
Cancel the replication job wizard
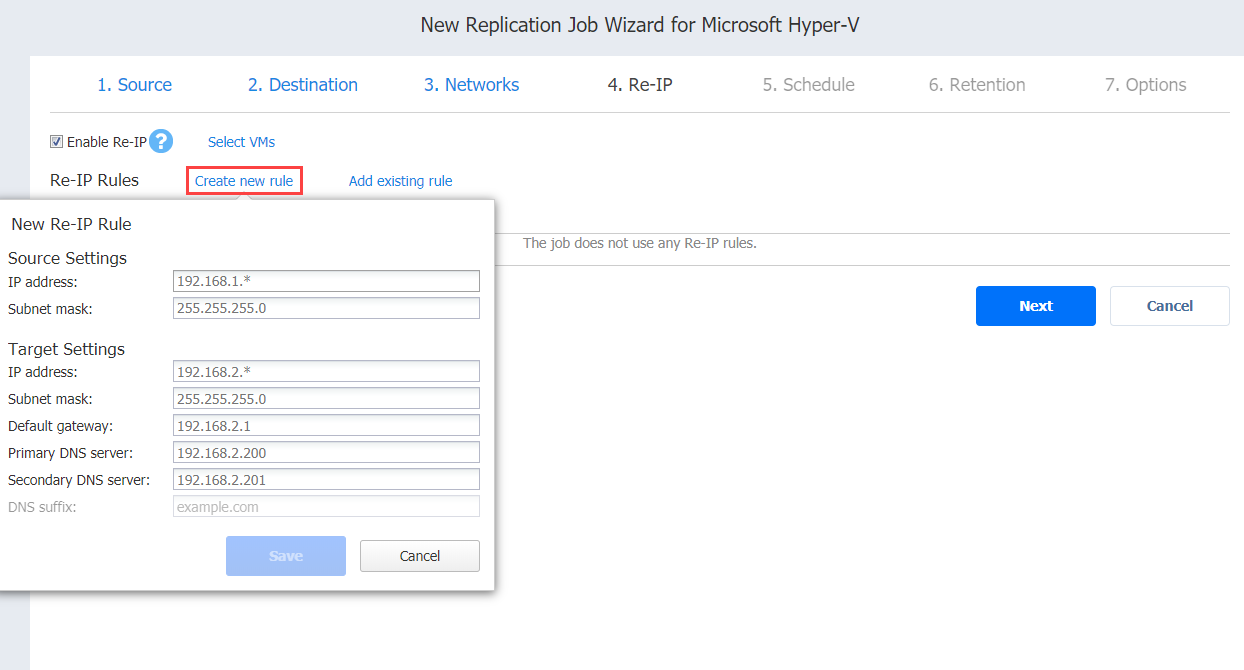pos(1169,306)
